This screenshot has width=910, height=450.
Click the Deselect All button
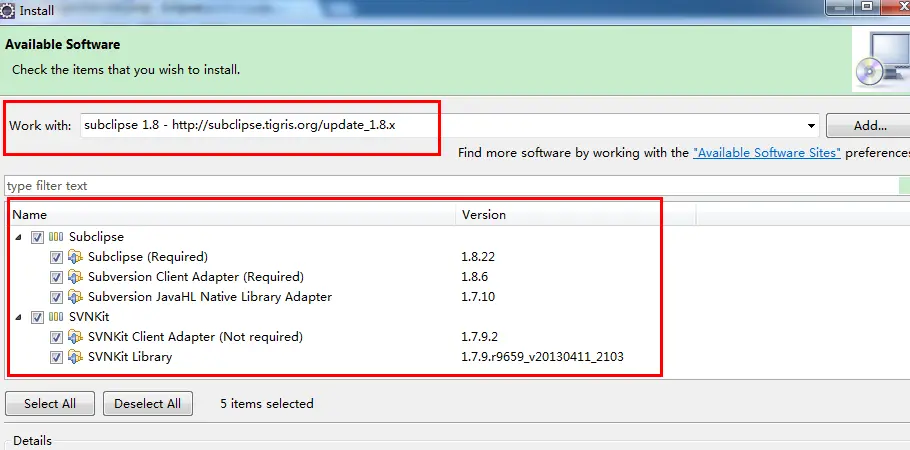pos(147,404)
